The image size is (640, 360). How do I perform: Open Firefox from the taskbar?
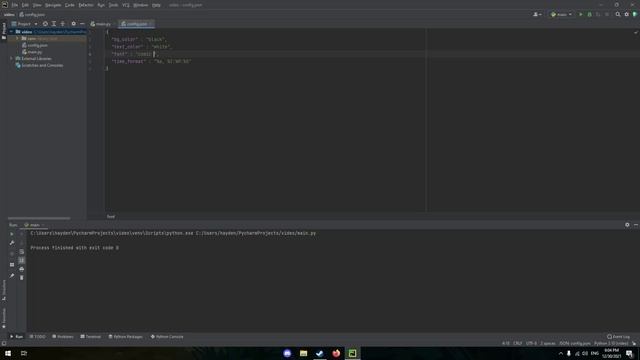pyautogui.click(x=336, y=353)
